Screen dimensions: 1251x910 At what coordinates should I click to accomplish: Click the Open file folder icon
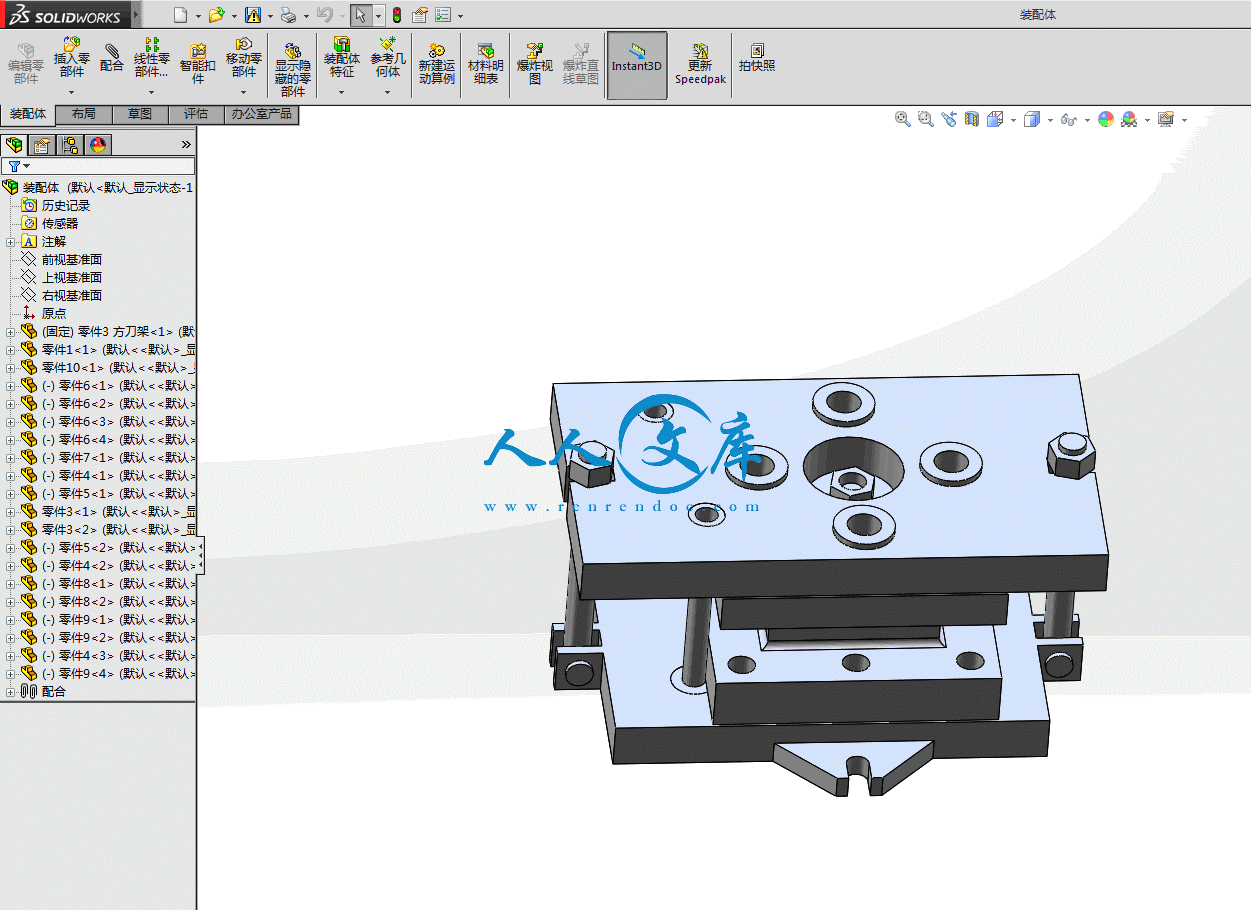[x=216, y=15]
